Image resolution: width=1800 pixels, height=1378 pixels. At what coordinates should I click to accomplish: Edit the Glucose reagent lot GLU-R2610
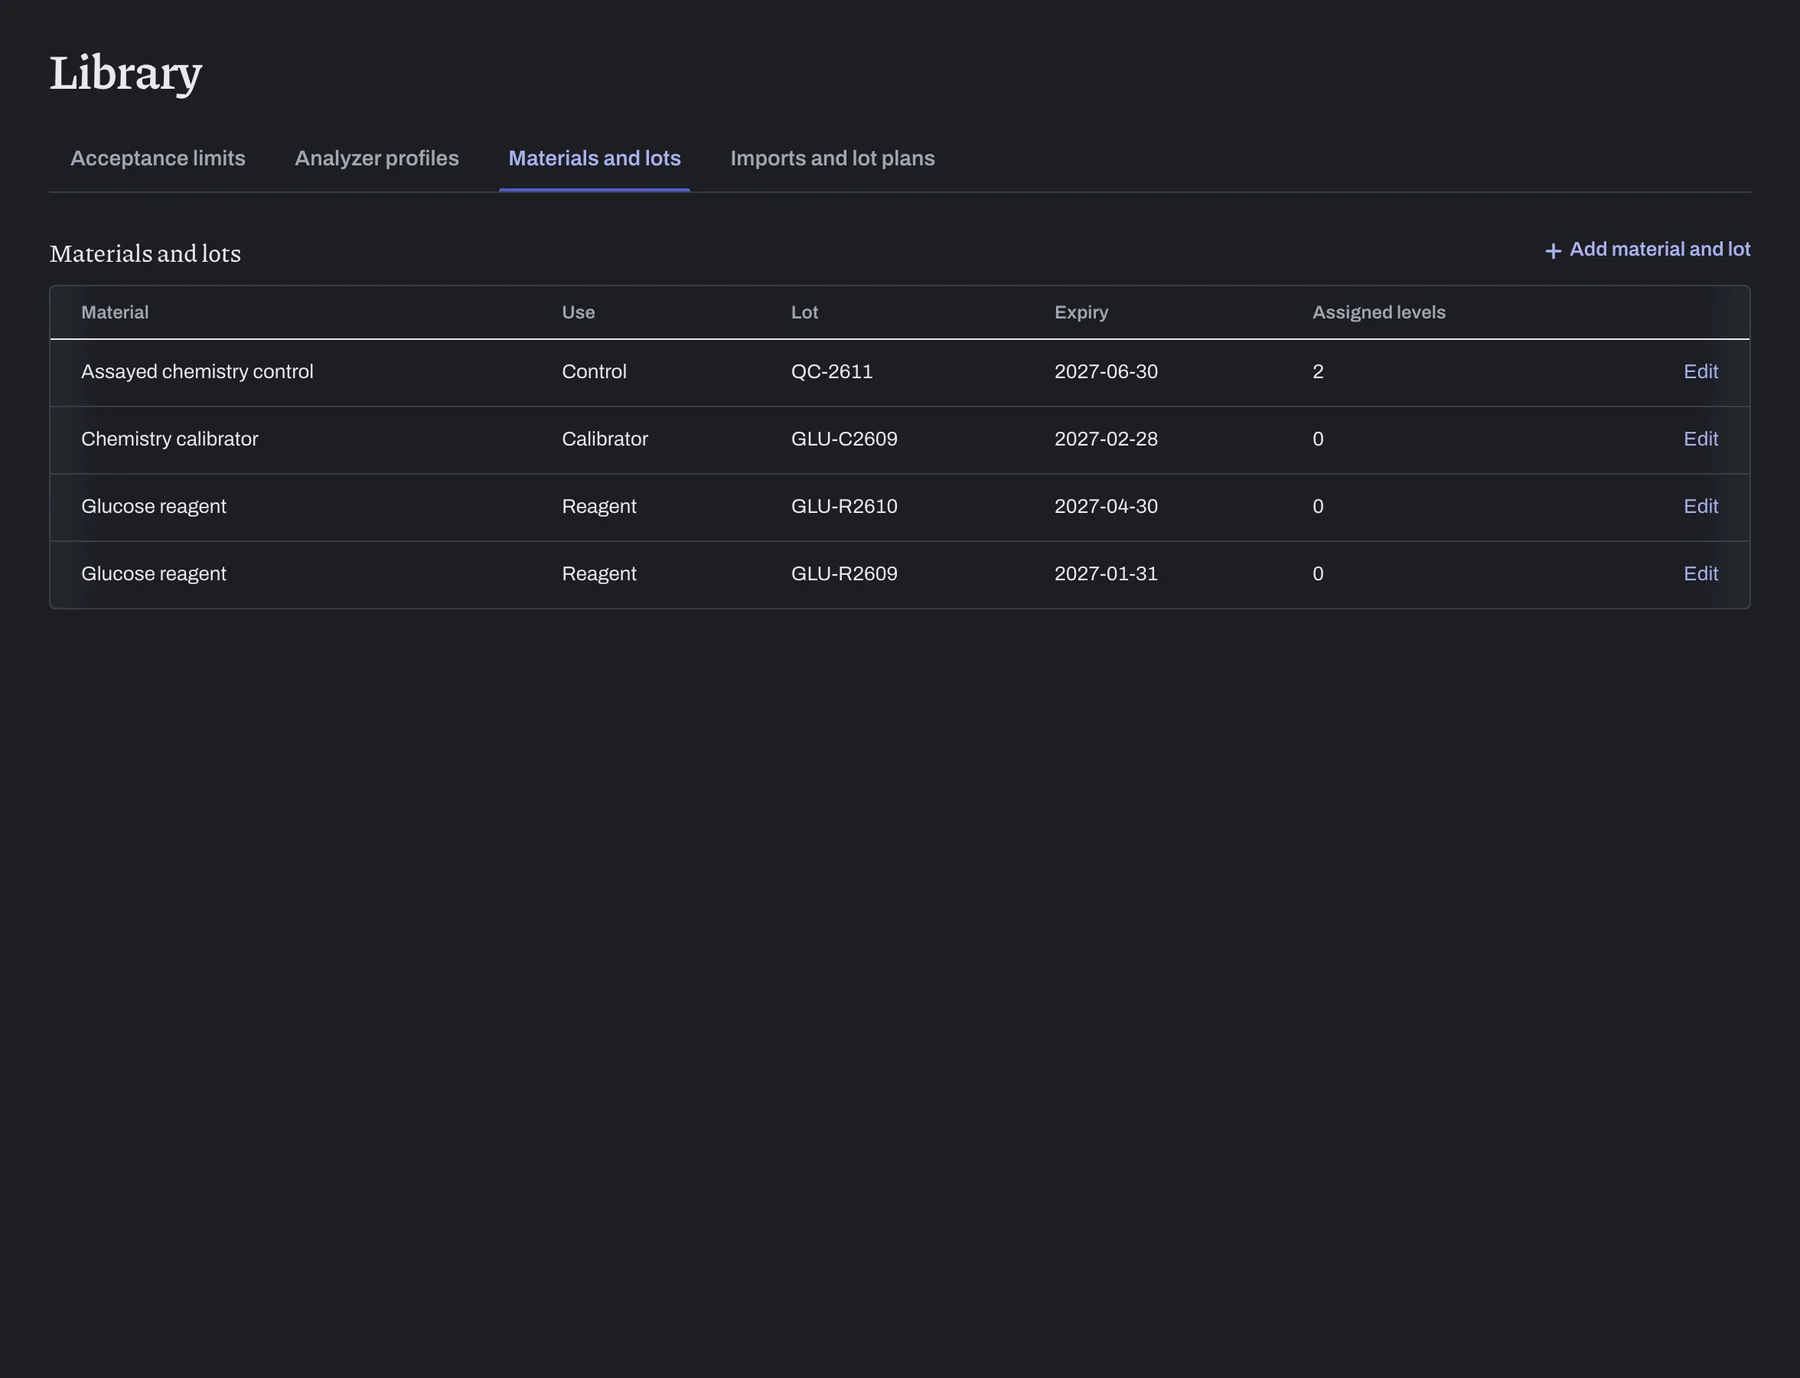pos(1701,506)
